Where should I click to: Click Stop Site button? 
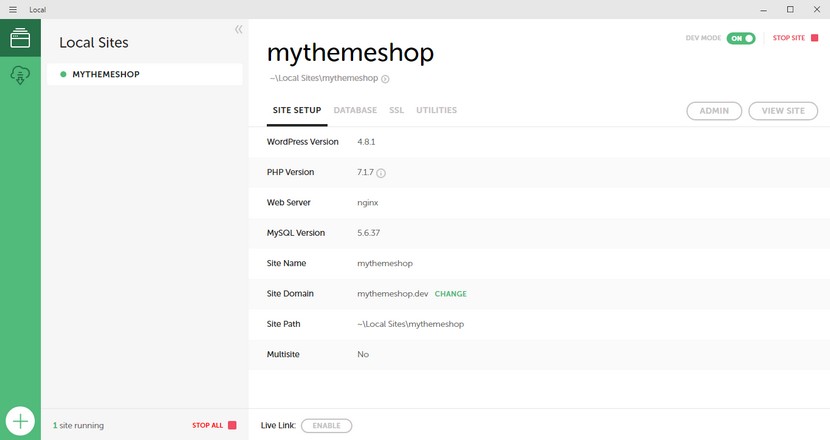(795, 38)
